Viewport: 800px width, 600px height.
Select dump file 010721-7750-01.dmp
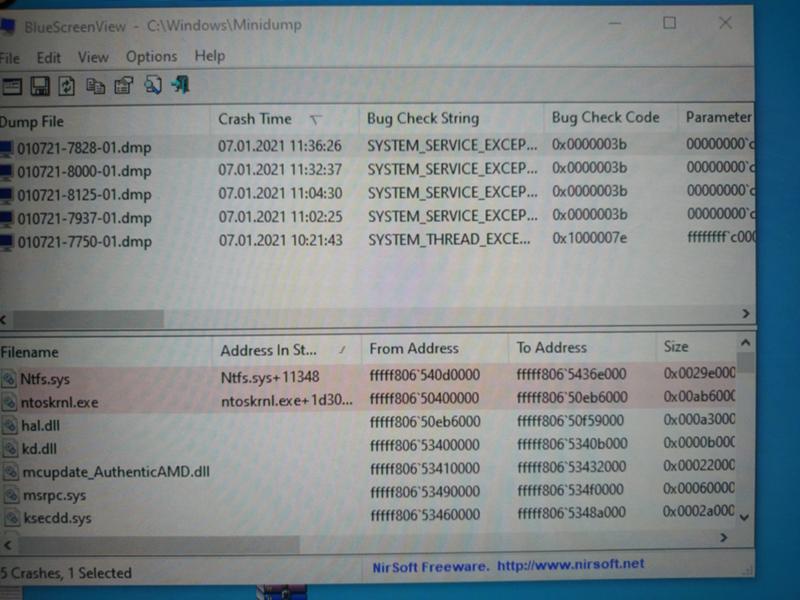point(84,242)
